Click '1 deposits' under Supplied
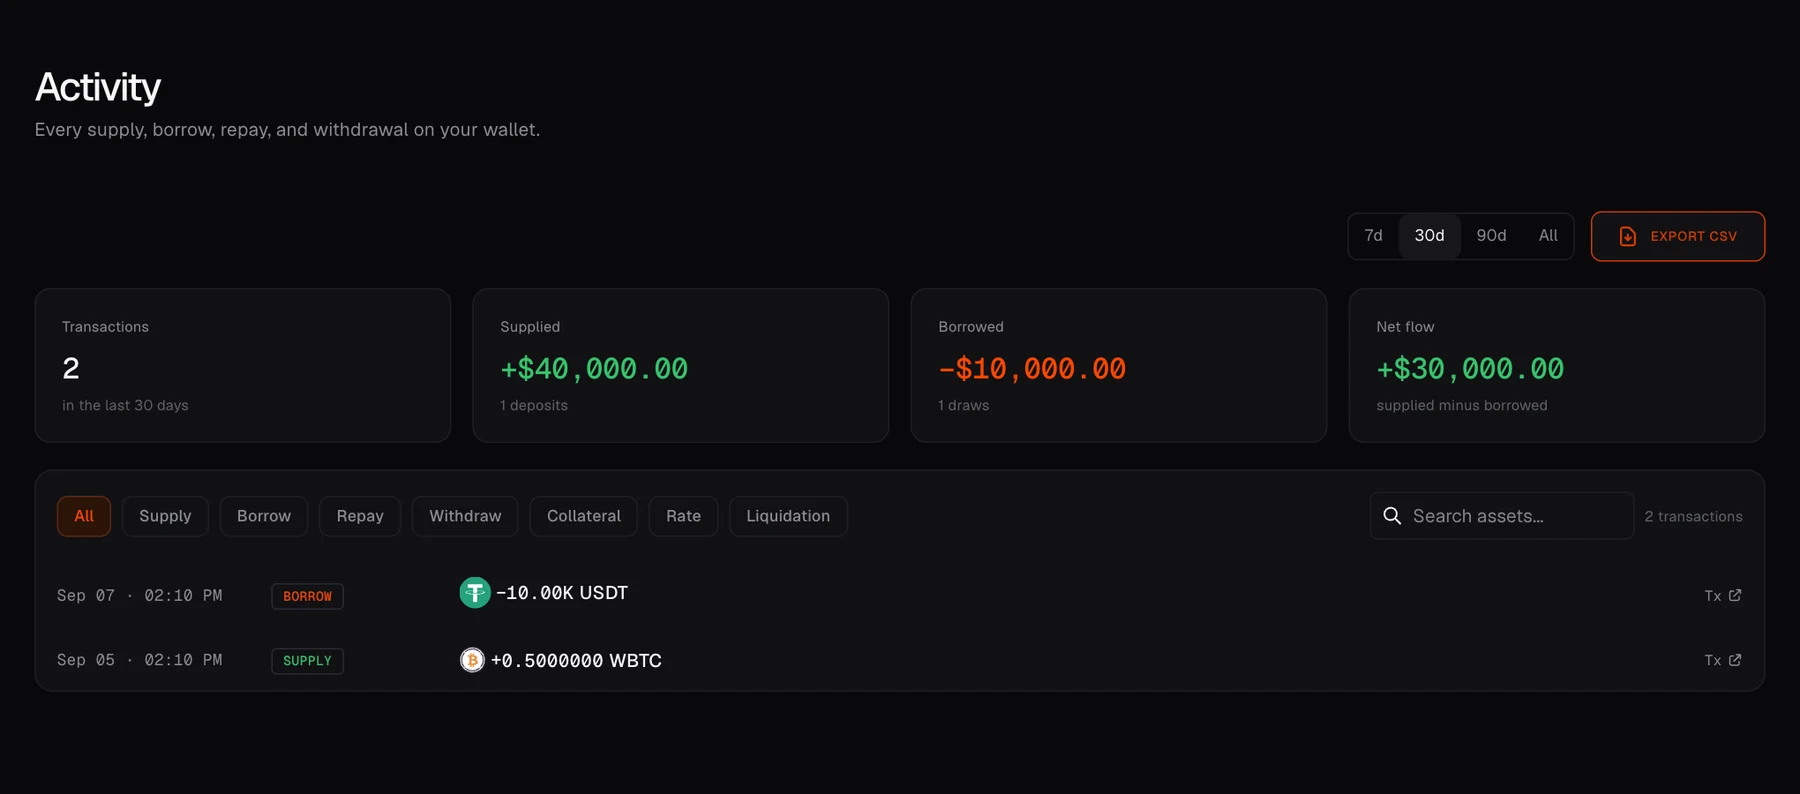Viewport: 1800px width, 794px height. 534,405
